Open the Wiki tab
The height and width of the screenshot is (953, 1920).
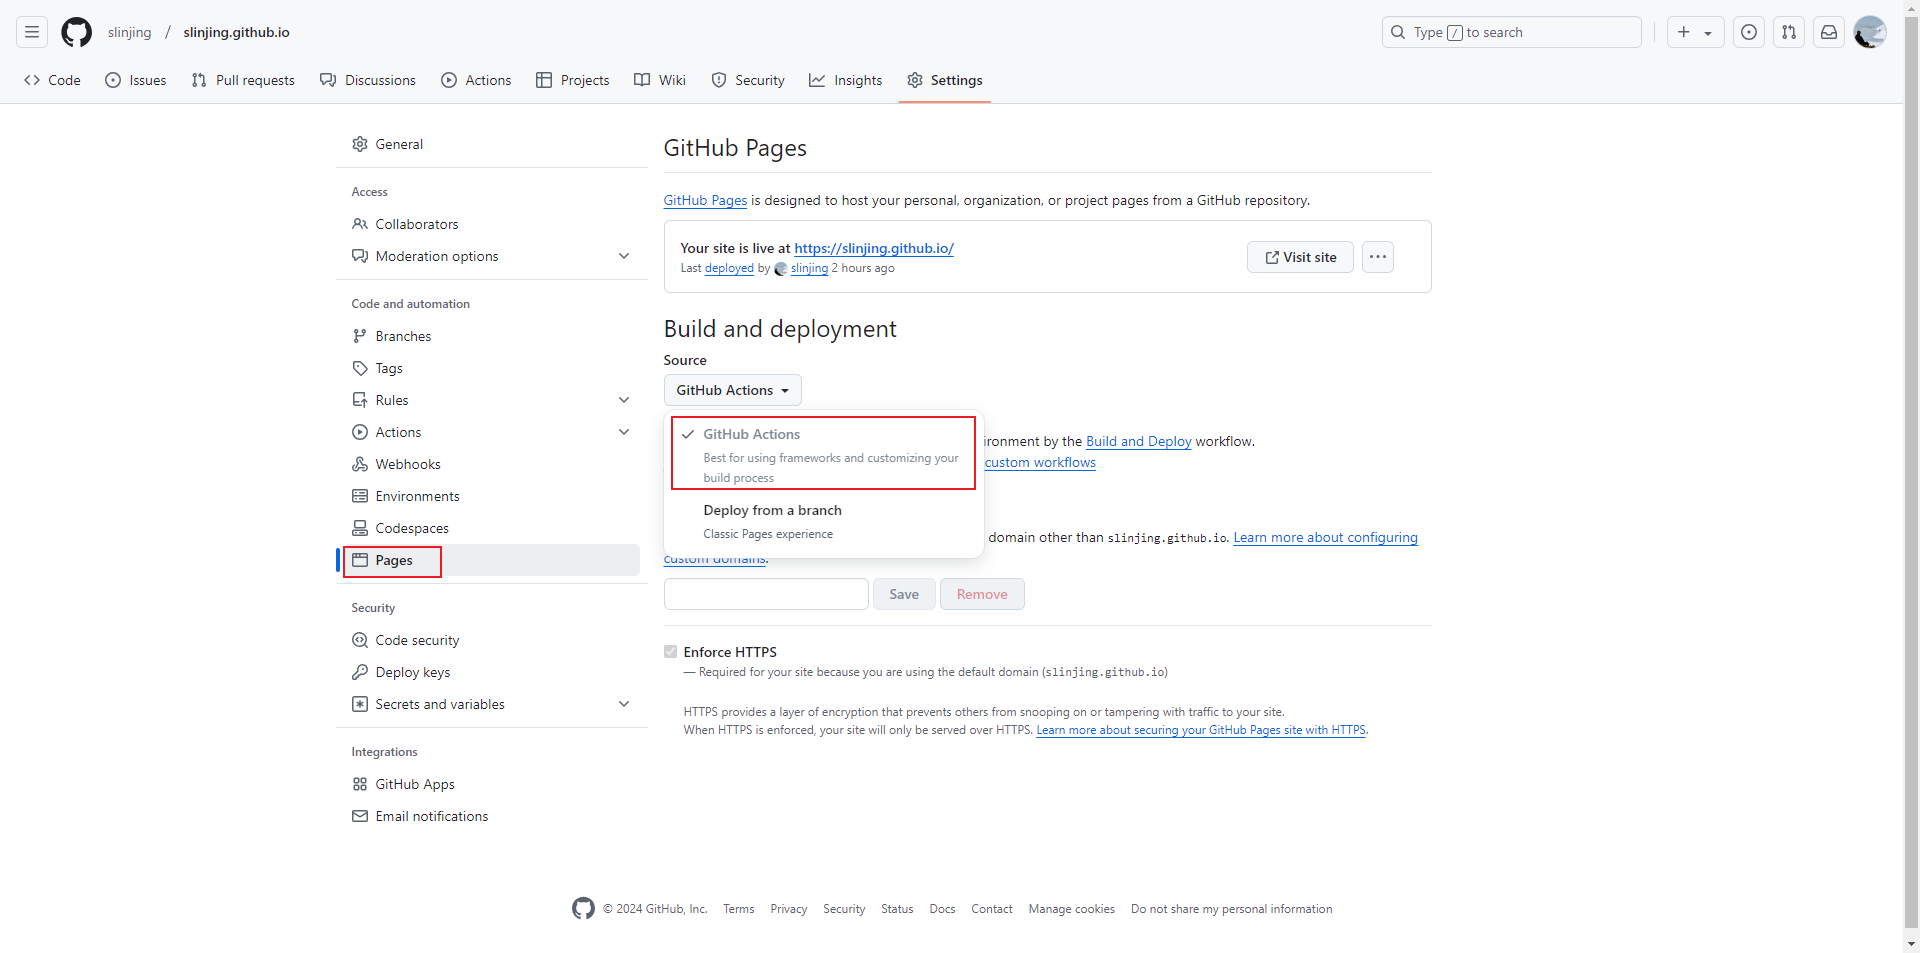pos(660,80)
